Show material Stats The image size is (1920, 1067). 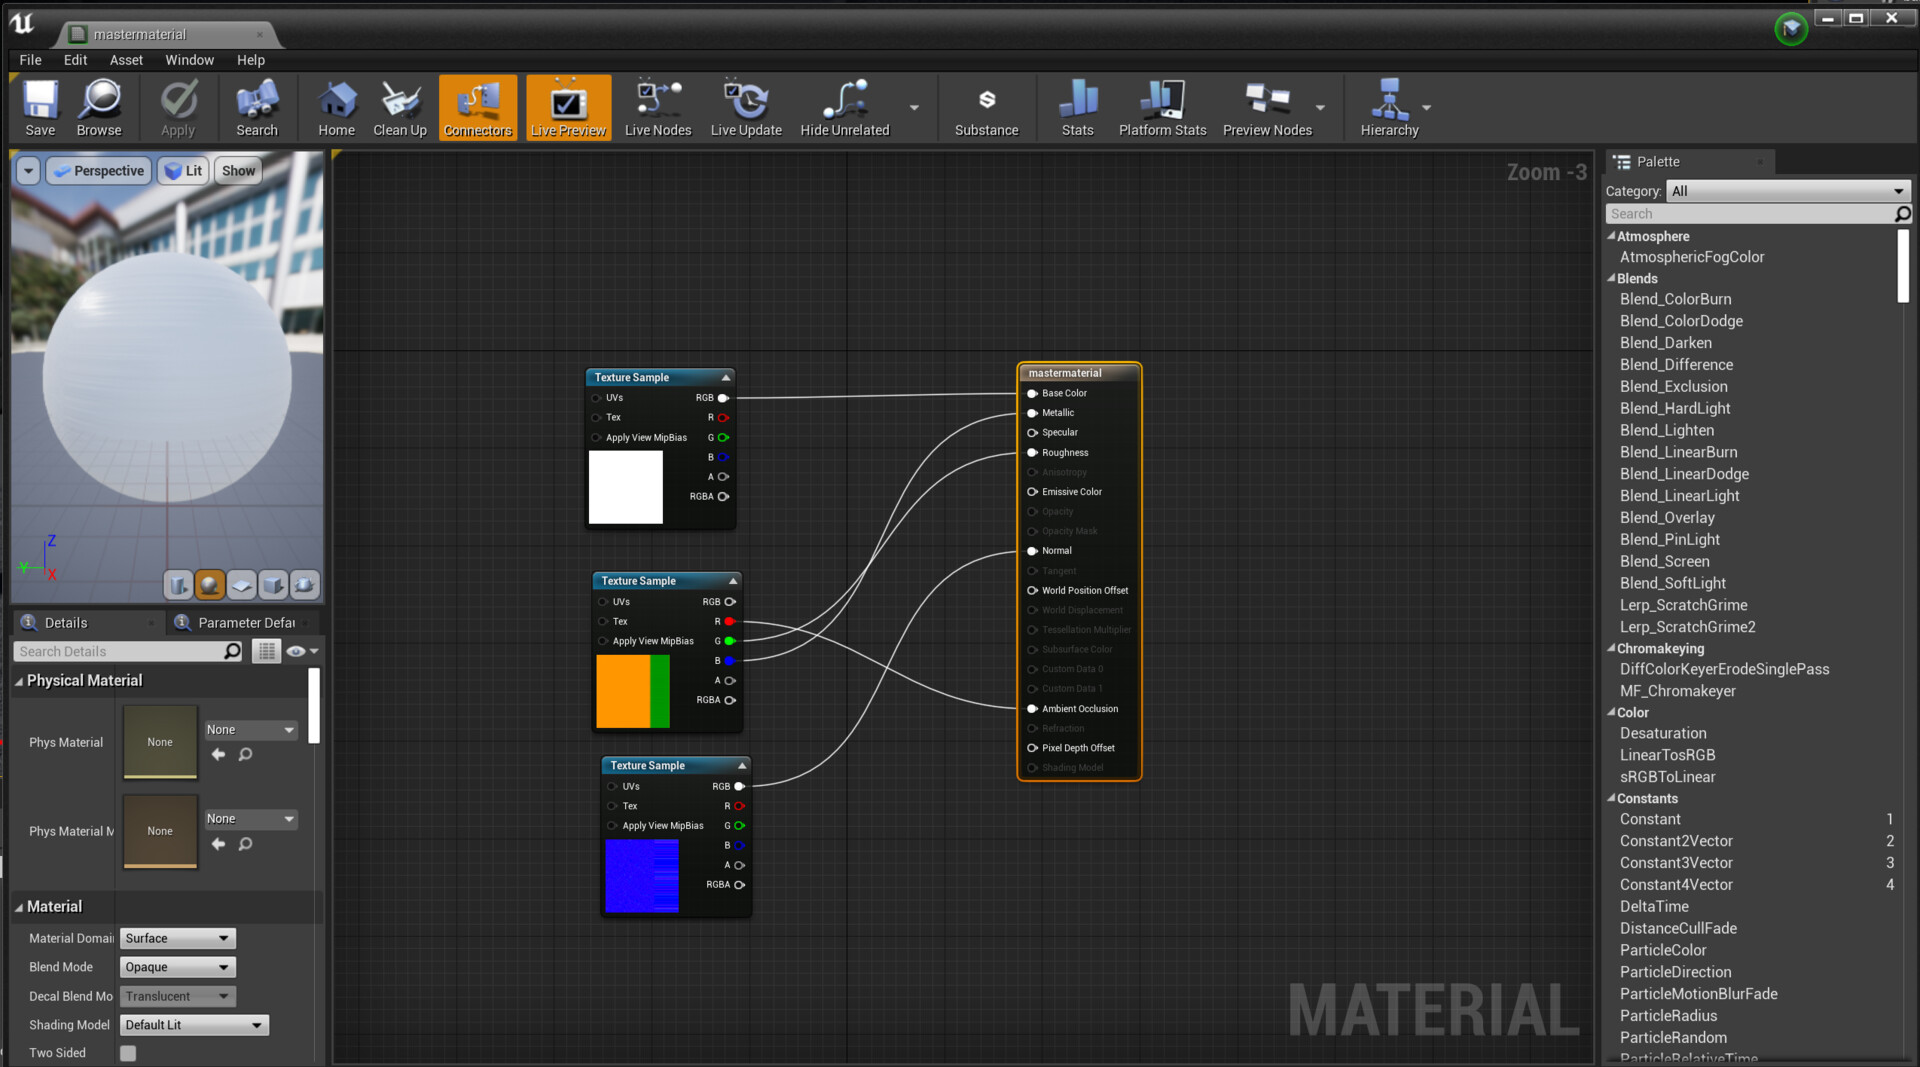pos(1077,107)
